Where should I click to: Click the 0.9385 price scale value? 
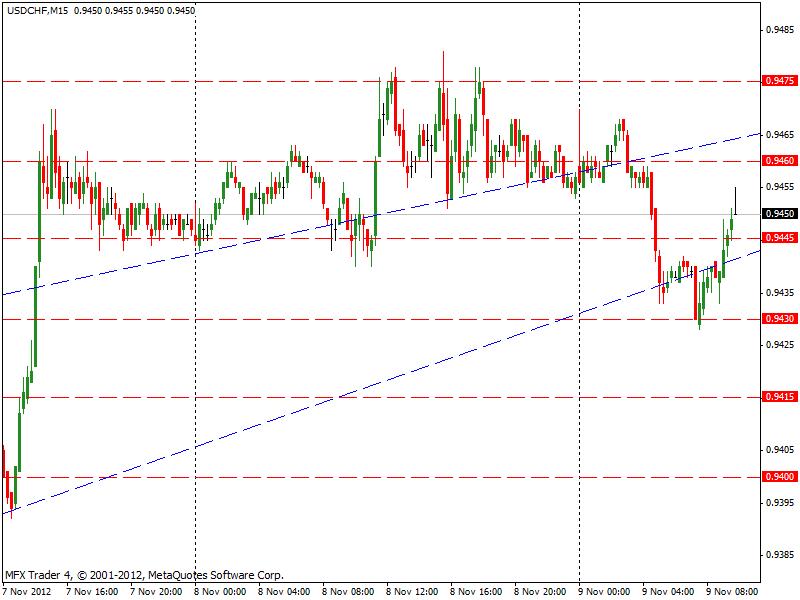780,555
